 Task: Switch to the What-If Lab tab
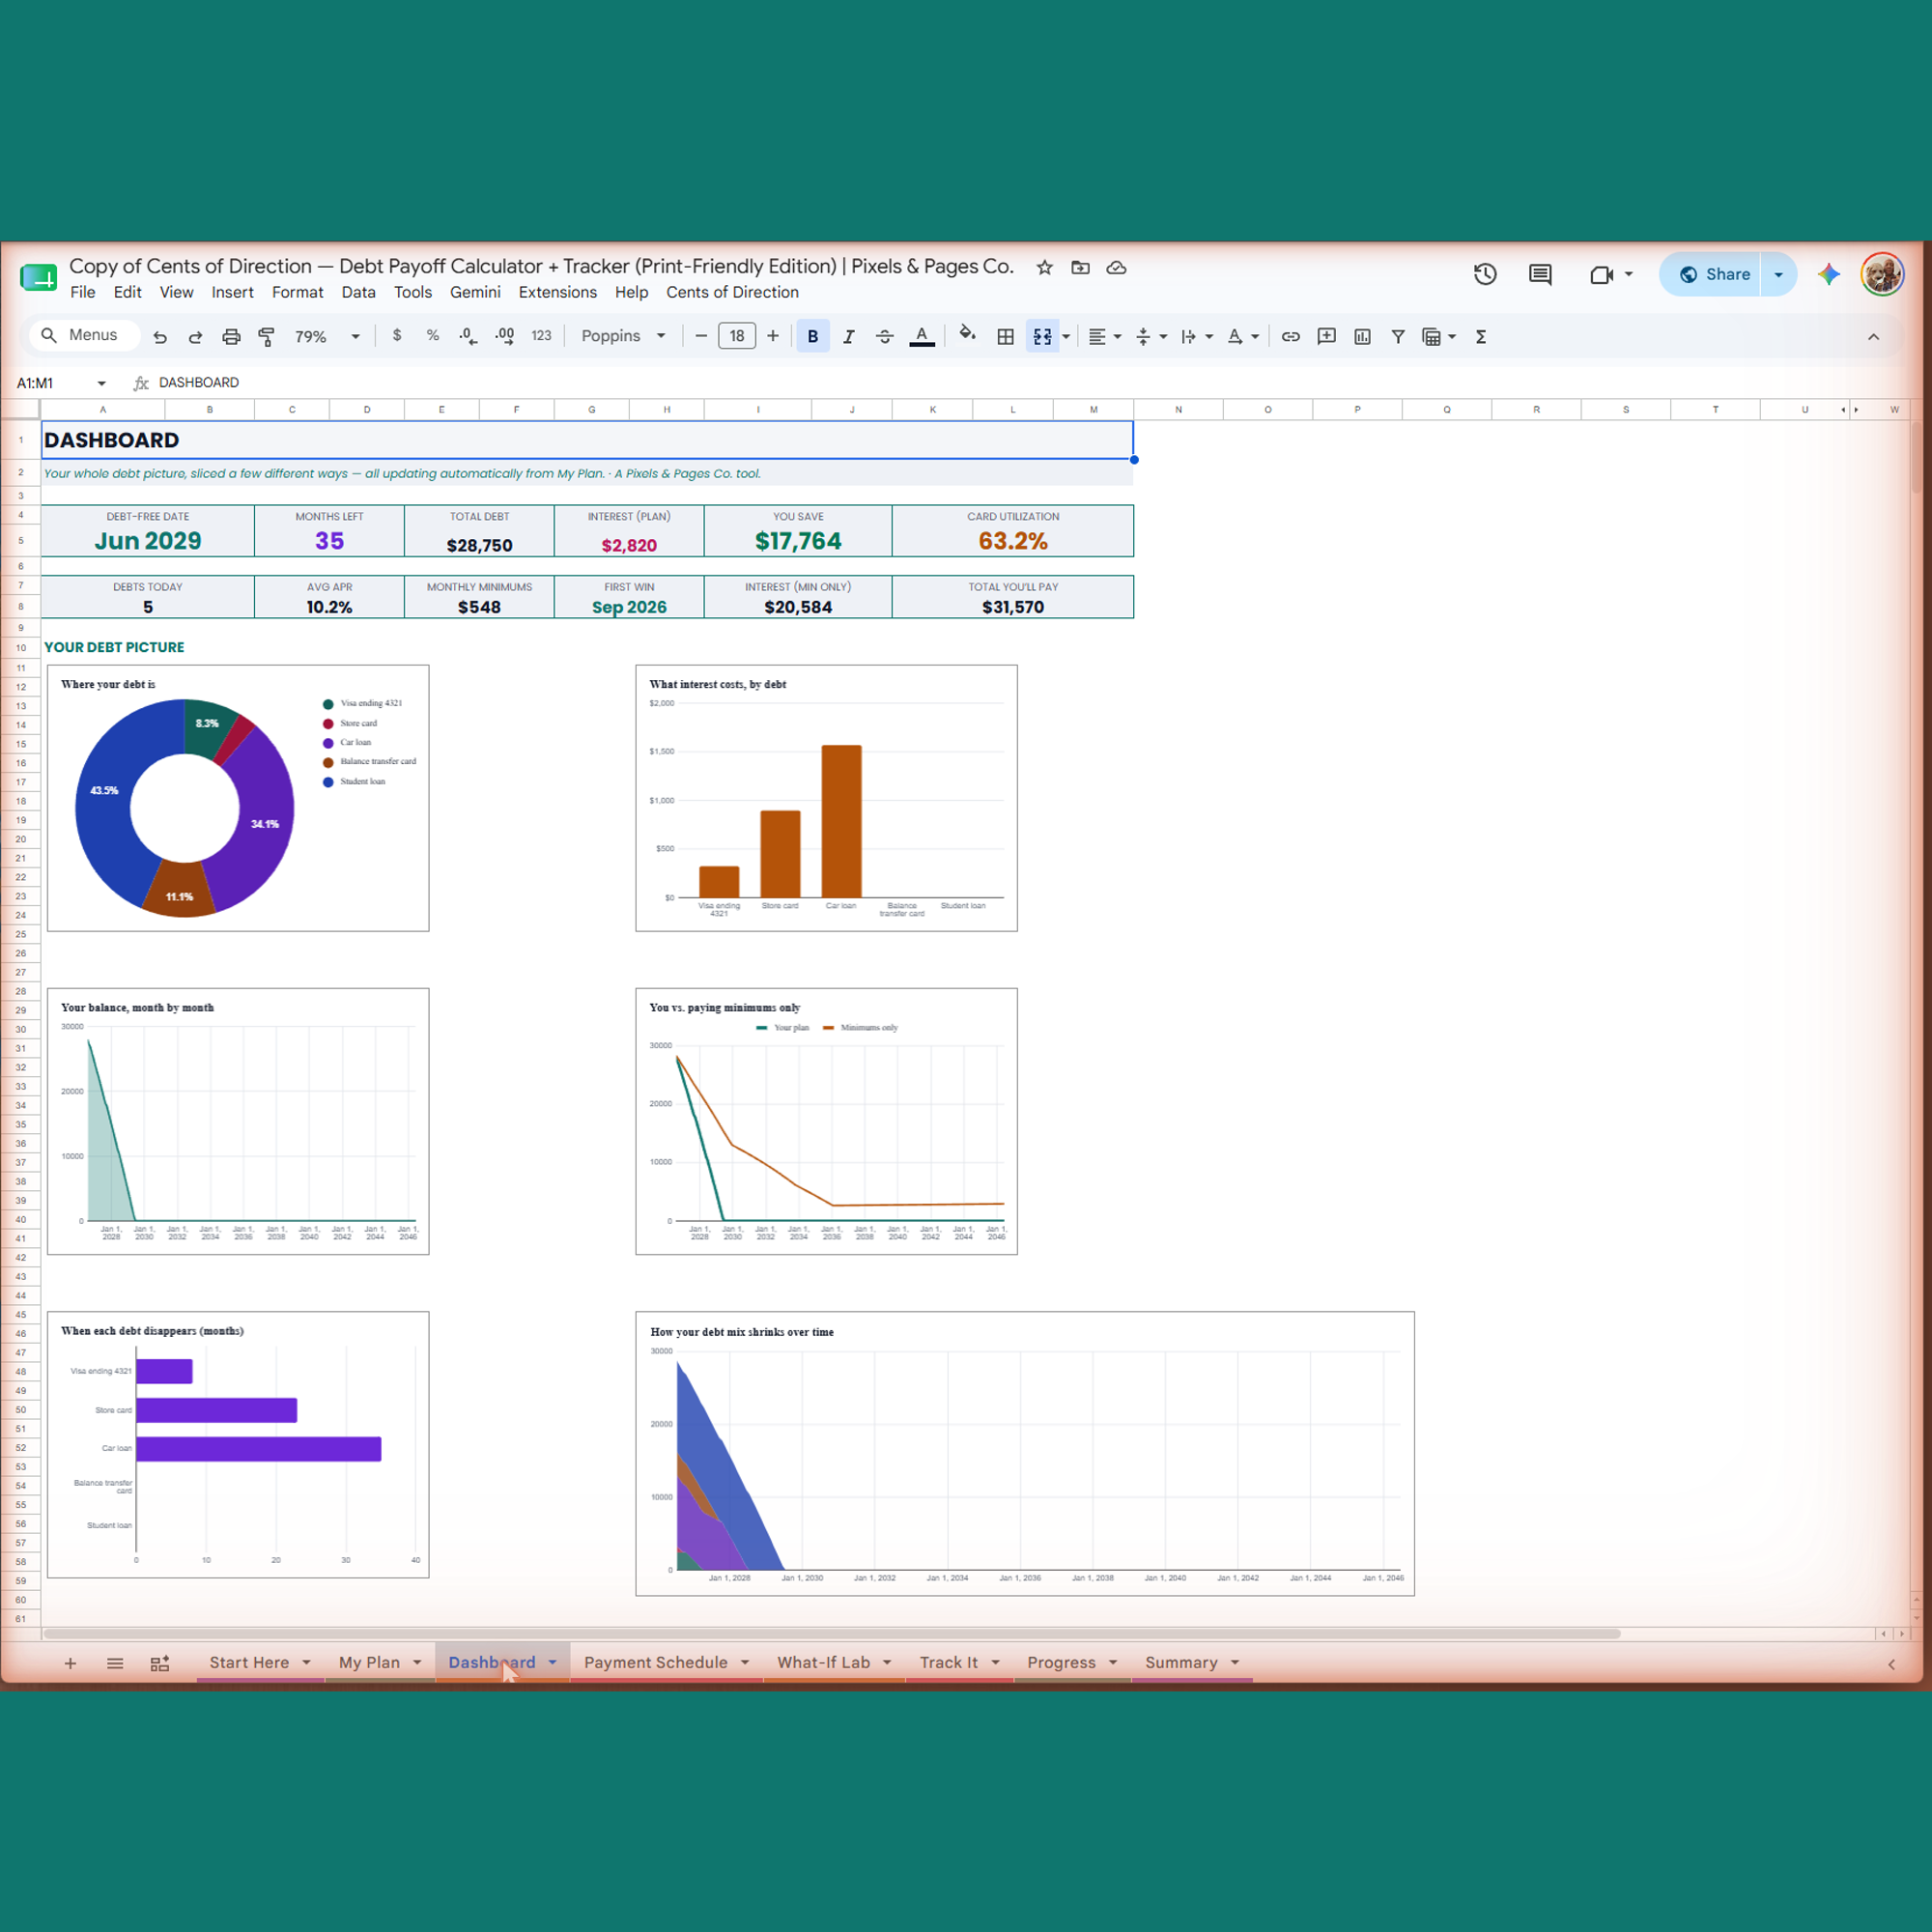(x=824, y=1663)
